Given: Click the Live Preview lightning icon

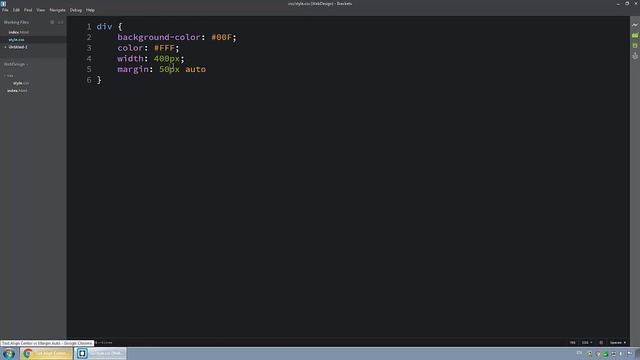Looking at the screenshot, I should [635, 25].
